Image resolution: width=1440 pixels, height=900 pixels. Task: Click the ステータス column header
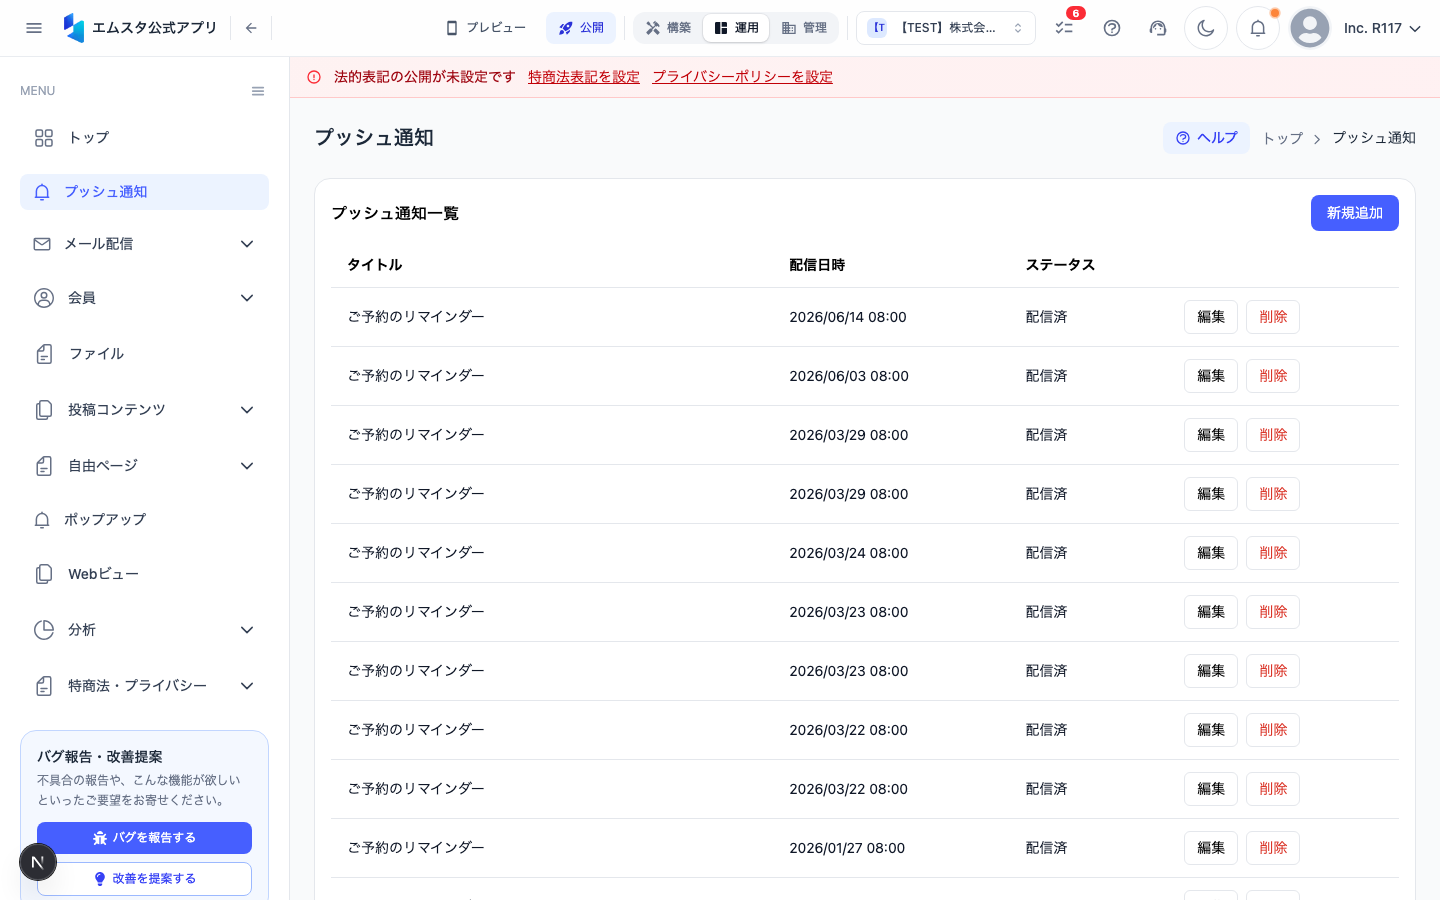(1060, 265)
